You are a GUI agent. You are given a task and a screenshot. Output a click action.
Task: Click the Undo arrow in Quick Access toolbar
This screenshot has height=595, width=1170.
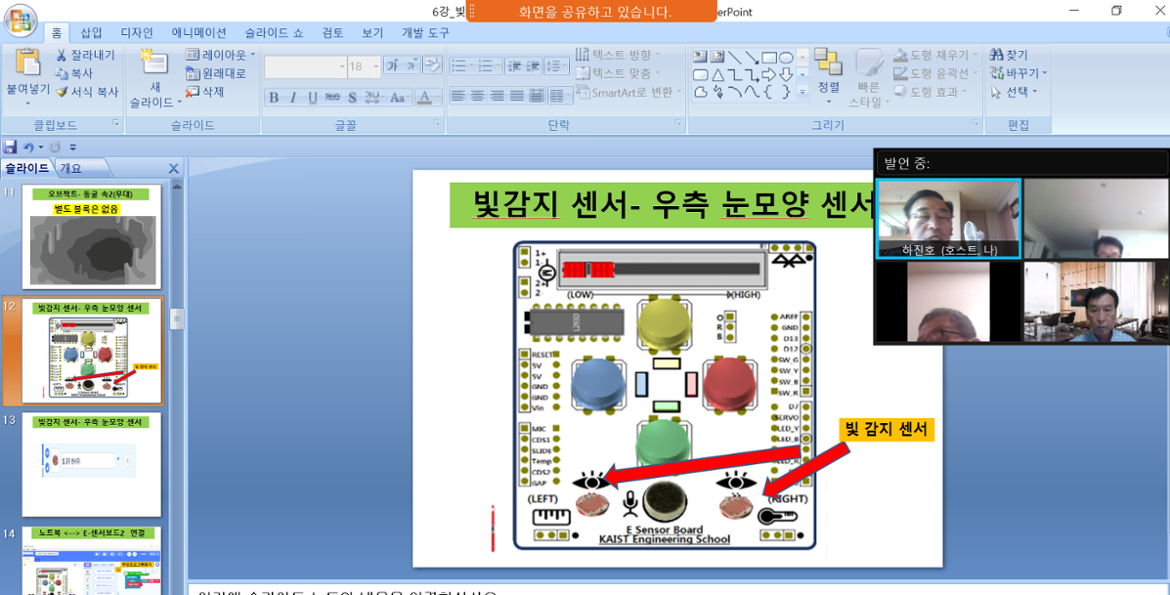click(x=29, y=147)
